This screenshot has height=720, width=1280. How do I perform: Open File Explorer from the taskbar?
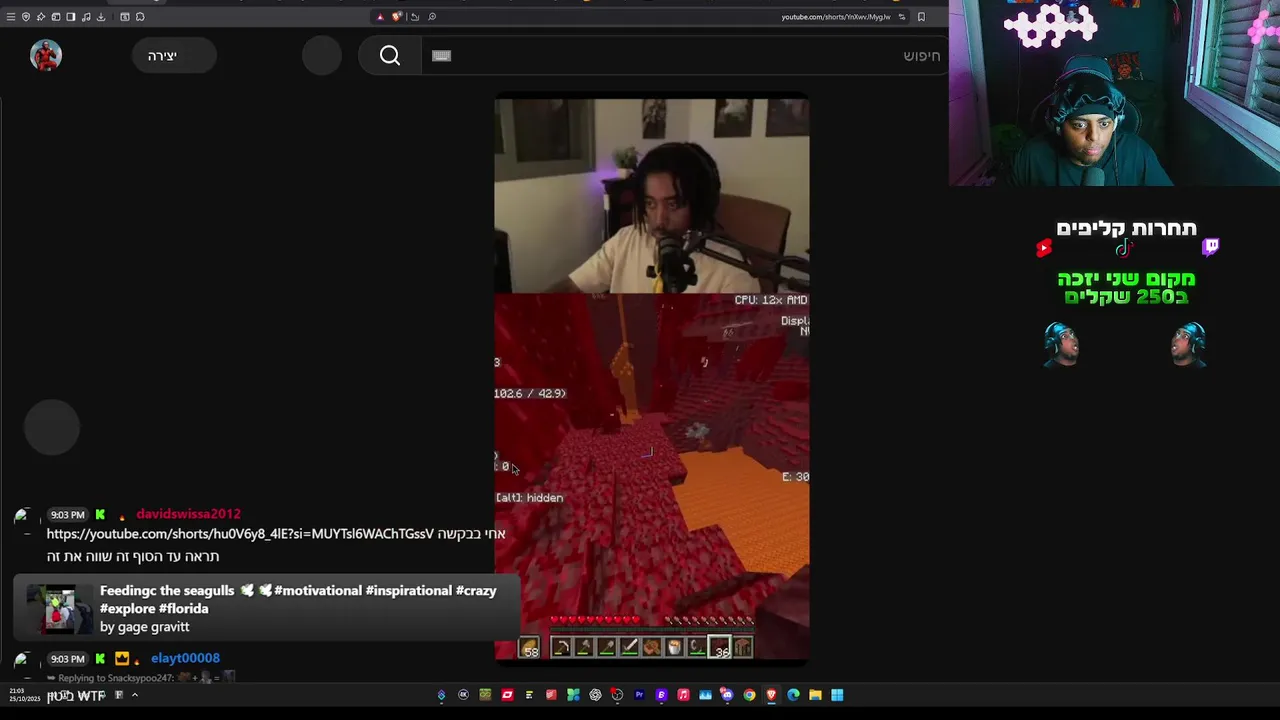coord(815,695)
